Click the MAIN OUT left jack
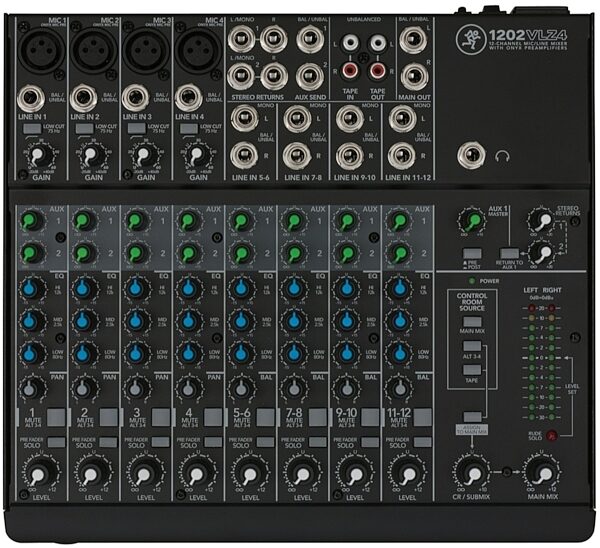The width and height of the screenshot is (600, 548). (x=413, y=40)
